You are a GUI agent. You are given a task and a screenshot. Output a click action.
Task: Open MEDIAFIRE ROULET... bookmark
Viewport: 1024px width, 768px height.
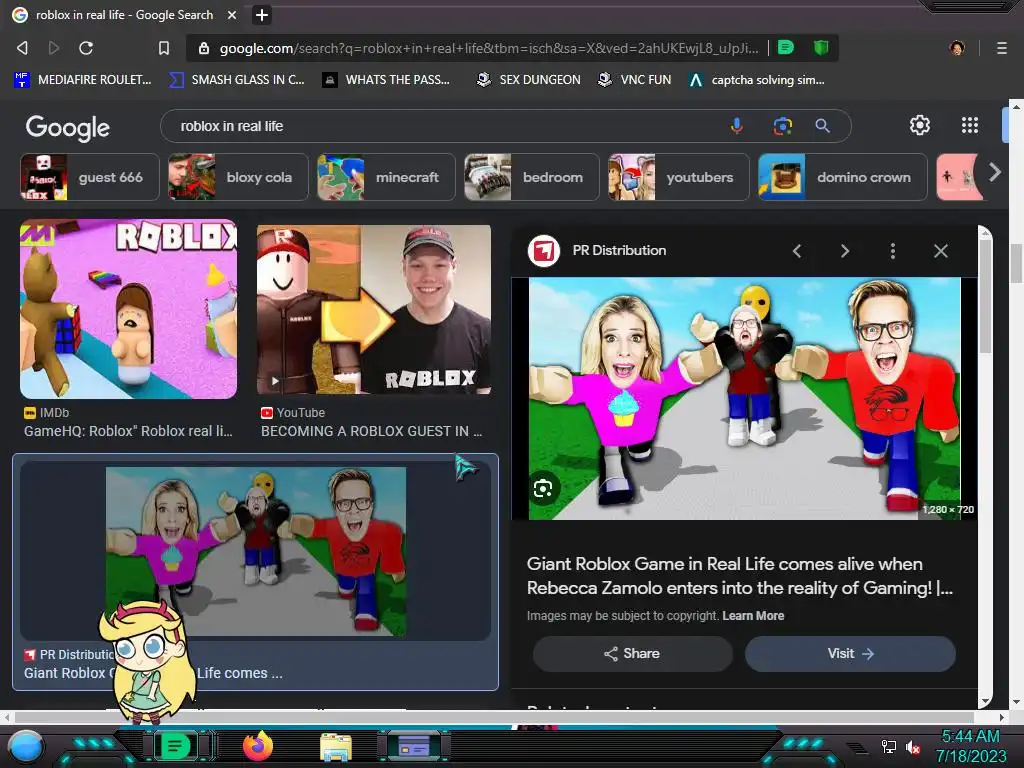83,80
